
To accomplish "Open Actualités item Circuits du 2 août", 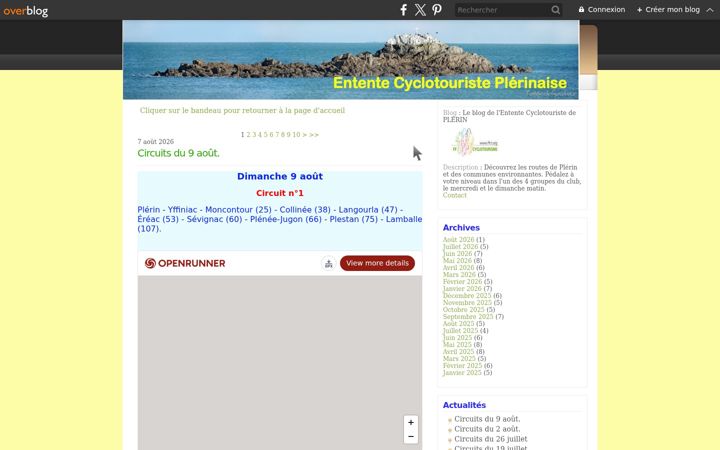I will tap(487, 429).
